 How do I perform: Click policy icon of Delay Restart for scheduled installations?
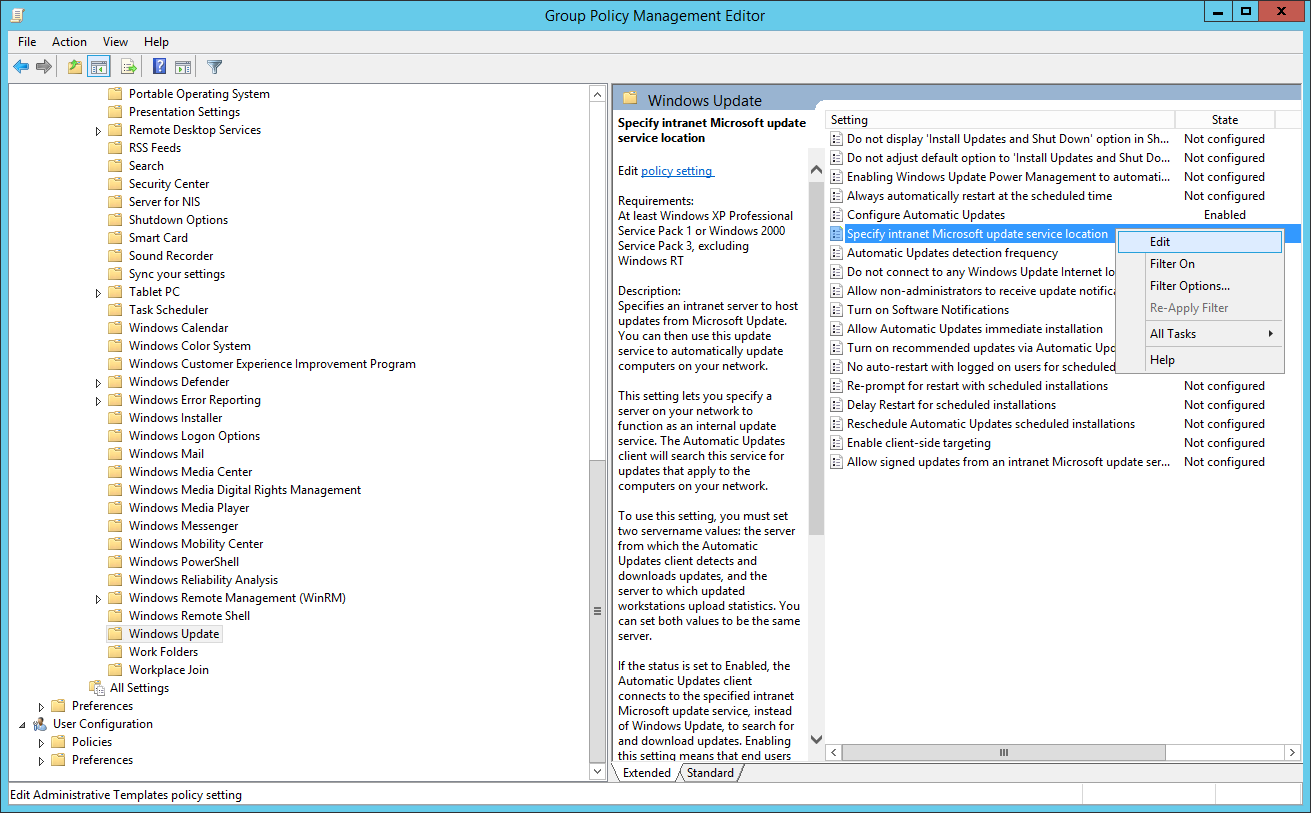[837, 405]
